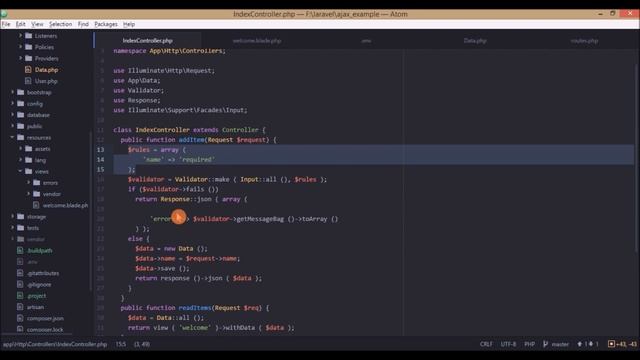Screen dimensions: 640x360
Task: Click the CRLF line ending selector
Action: pos(486,344)
